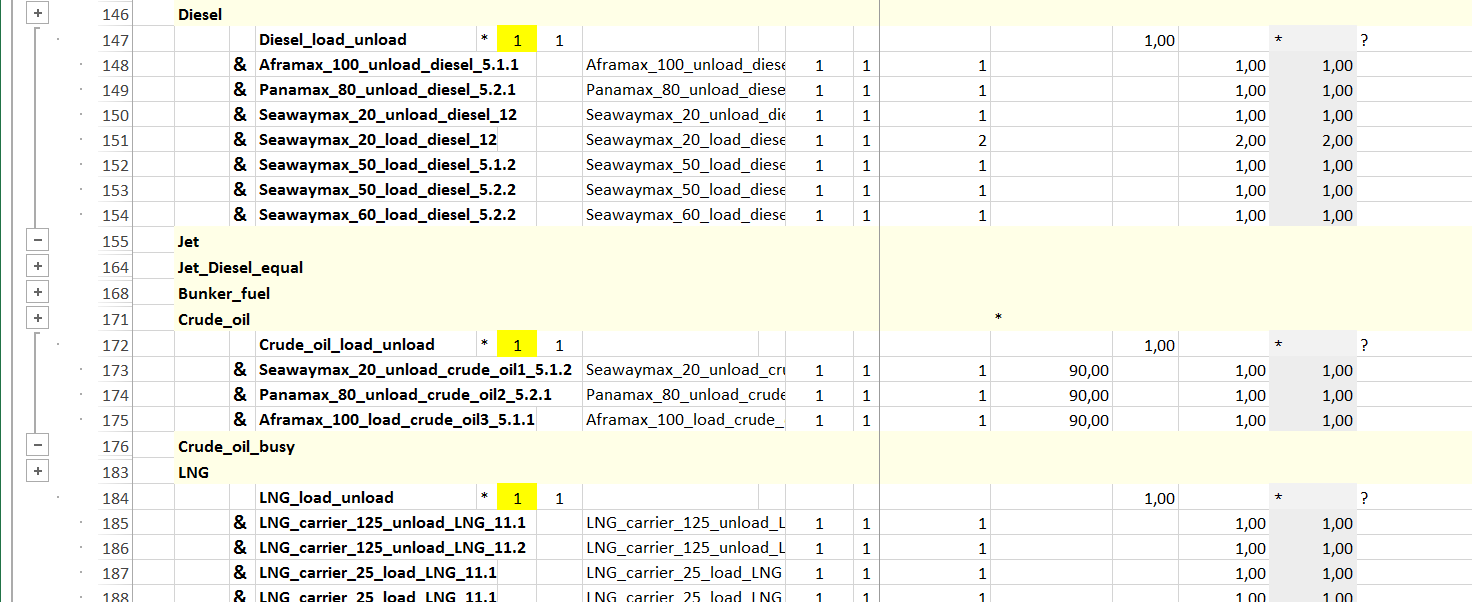Select the Crude_oil_busy heading cell
Screen dimensions: 1472x602
click(236, 446)
